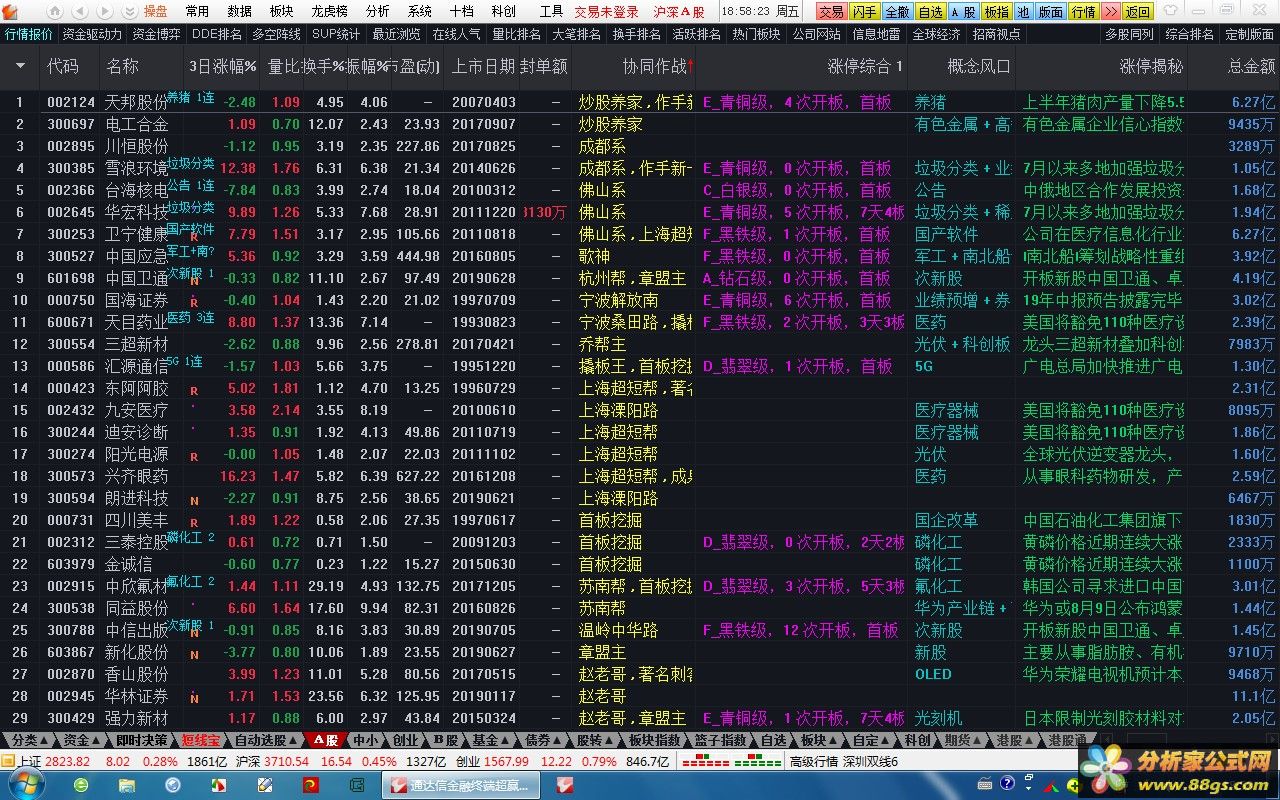The height and width of the screenshot is (800, 1280).
Task: Click the back arrow navigation icon
Action: pos(80,12)
